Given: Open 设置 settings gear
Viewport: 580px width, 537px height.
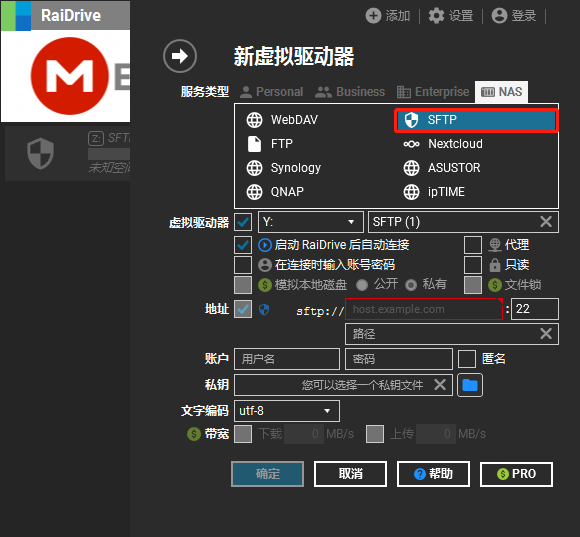Looking at the screenshot, I should 451,16.
